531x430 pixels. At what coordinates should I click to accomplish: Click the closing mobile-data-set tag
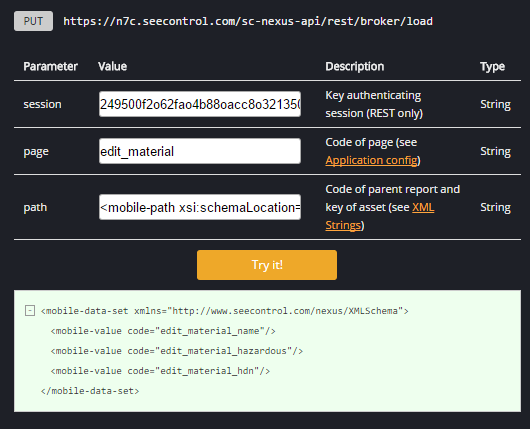tap(90, 391)
